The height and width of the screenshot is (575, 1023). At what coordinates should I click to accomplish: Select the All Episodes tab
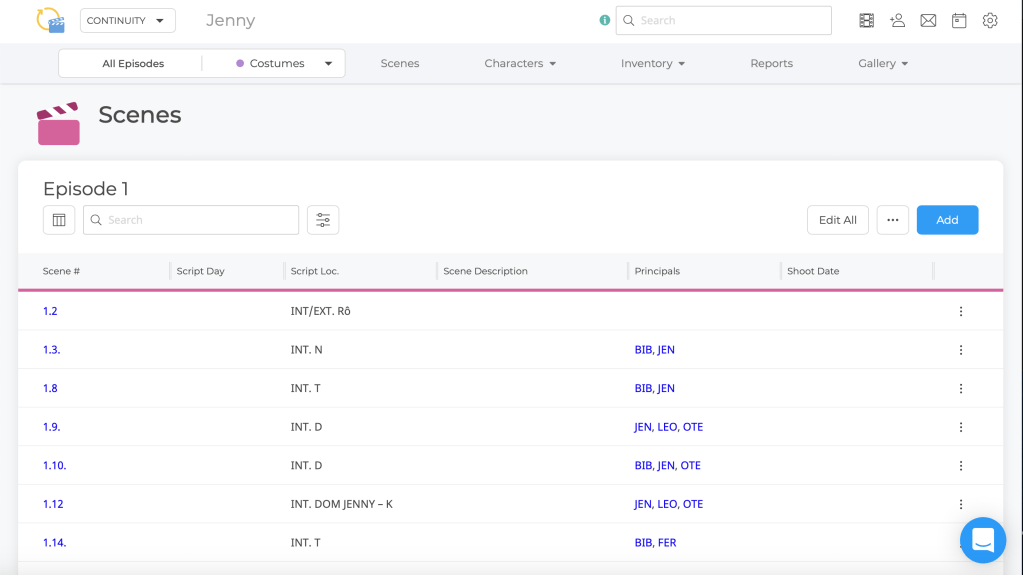coord(133,63)
